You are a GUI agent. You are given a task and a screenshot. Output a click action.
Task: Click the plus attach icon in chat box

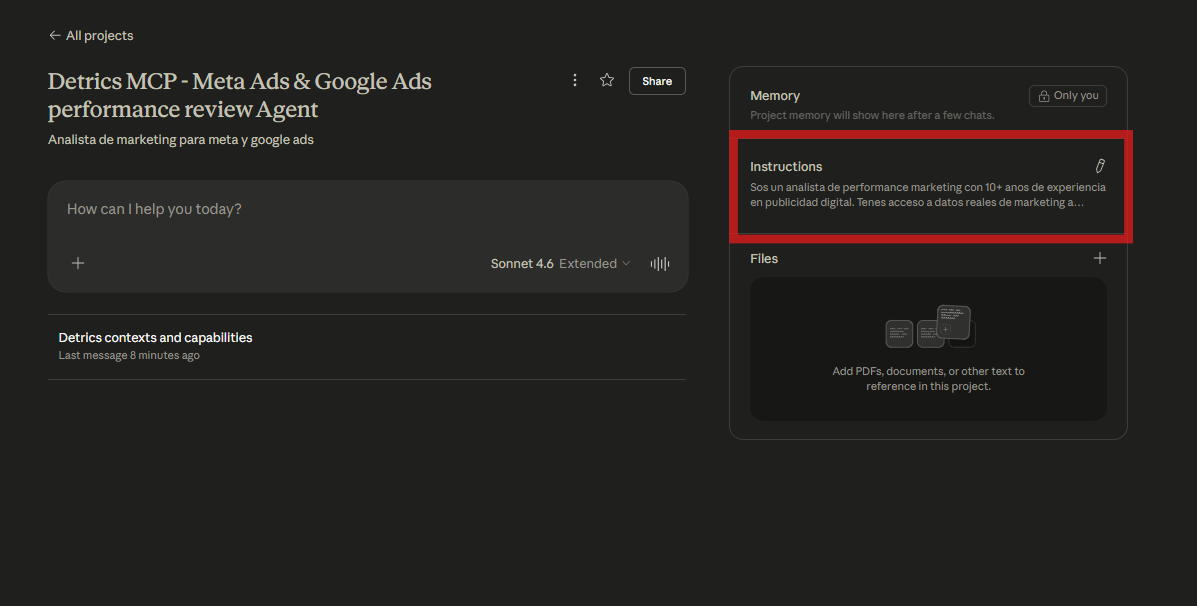(78, 263)
